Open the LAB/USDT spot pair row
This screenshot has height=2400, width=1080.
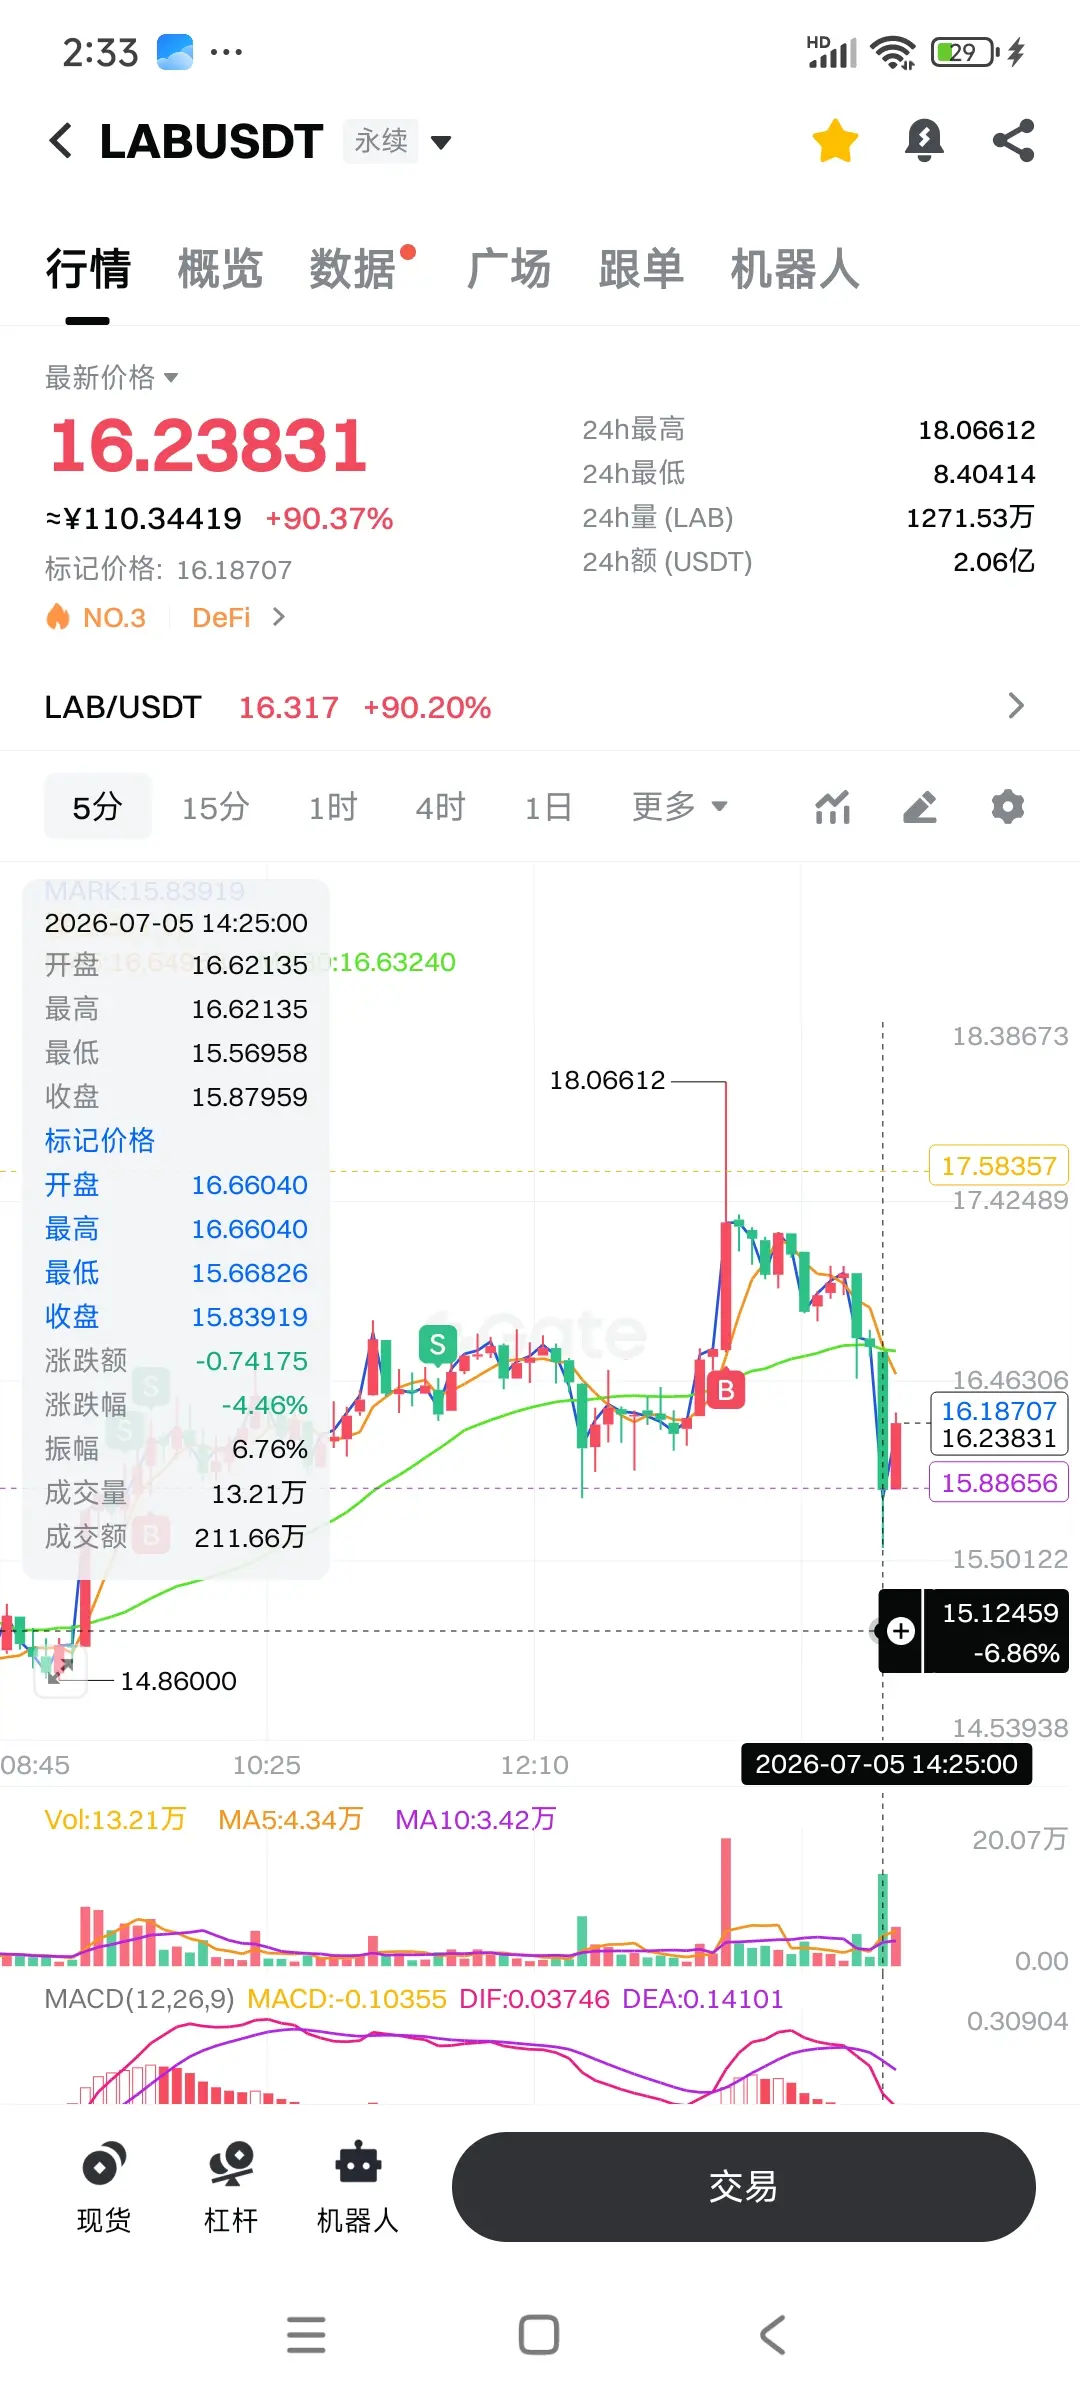coord(540,707)
